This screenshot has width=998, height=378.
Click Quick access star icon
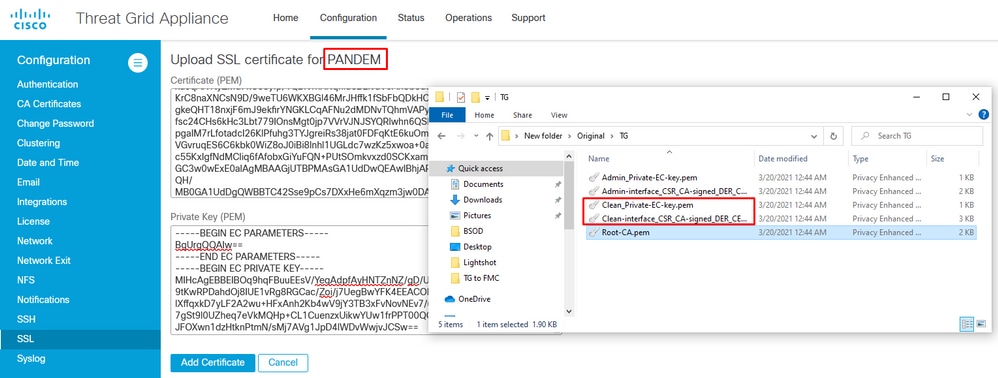coord(451,169)
